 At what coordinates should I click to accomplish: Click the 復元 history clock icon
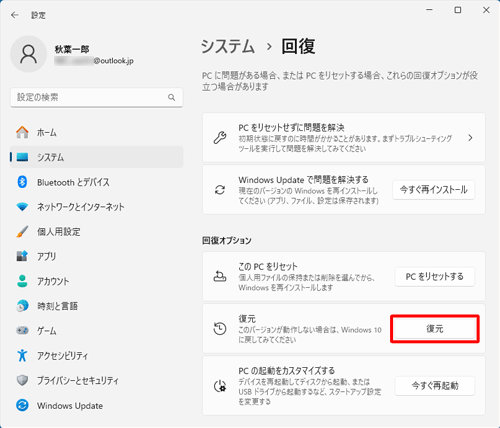click(220, 329)
